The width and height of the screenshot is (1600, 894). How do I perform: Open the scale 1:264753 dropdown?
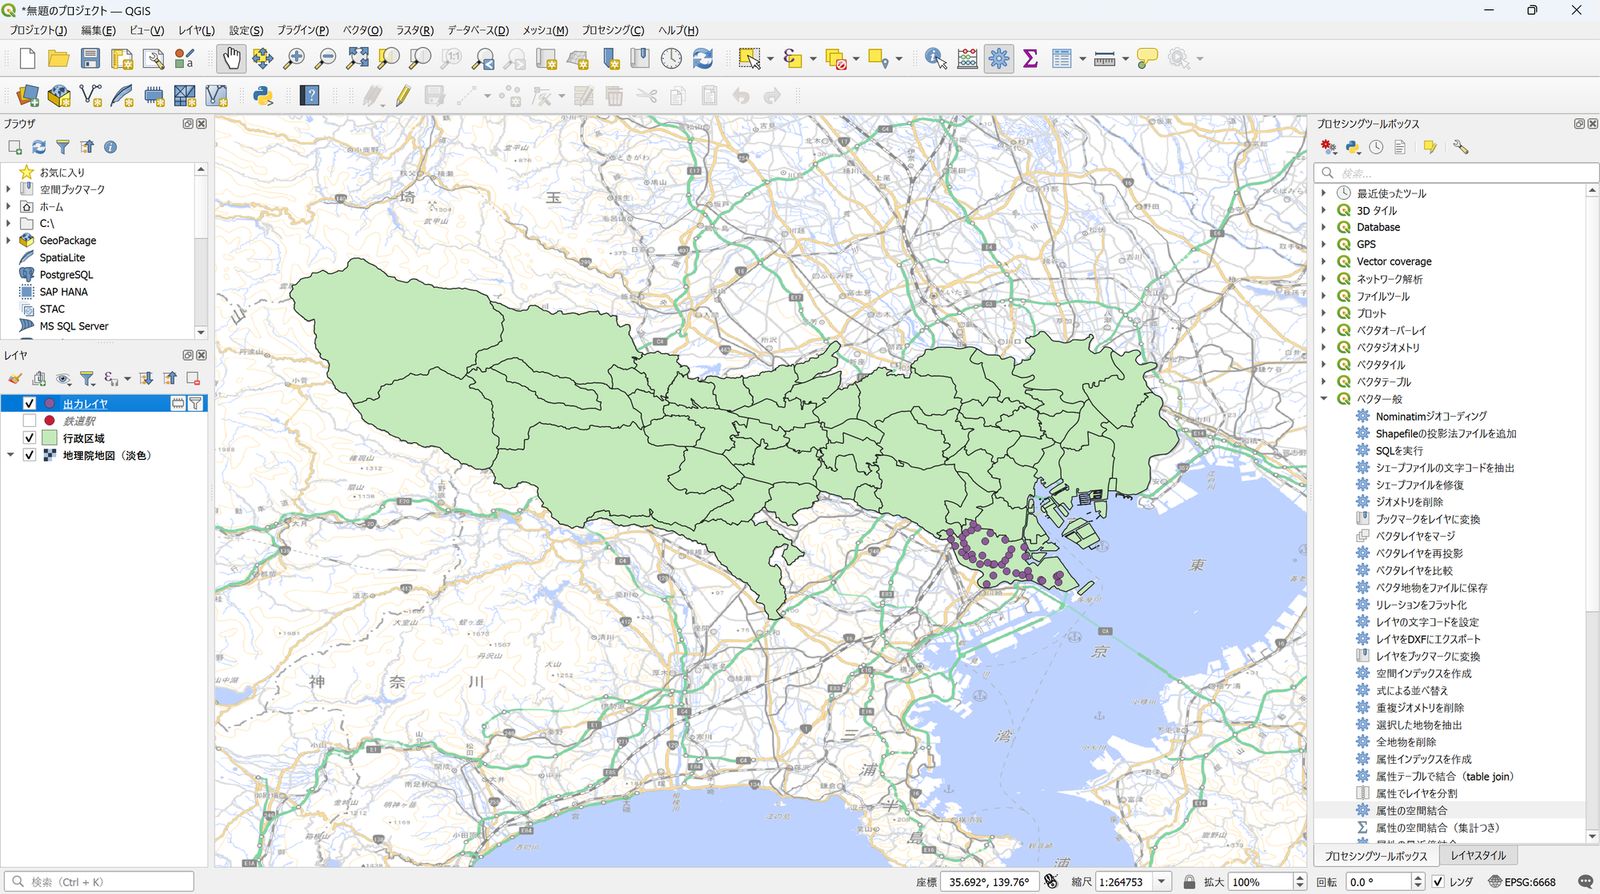1162,882
